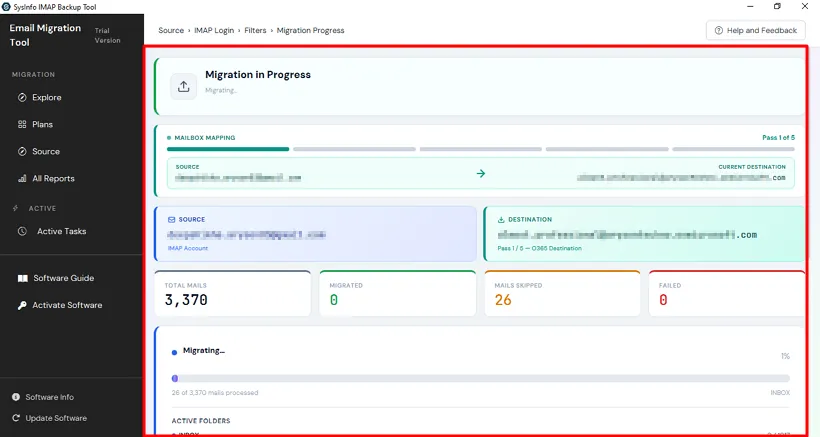Click Update Software

(56, 418)
